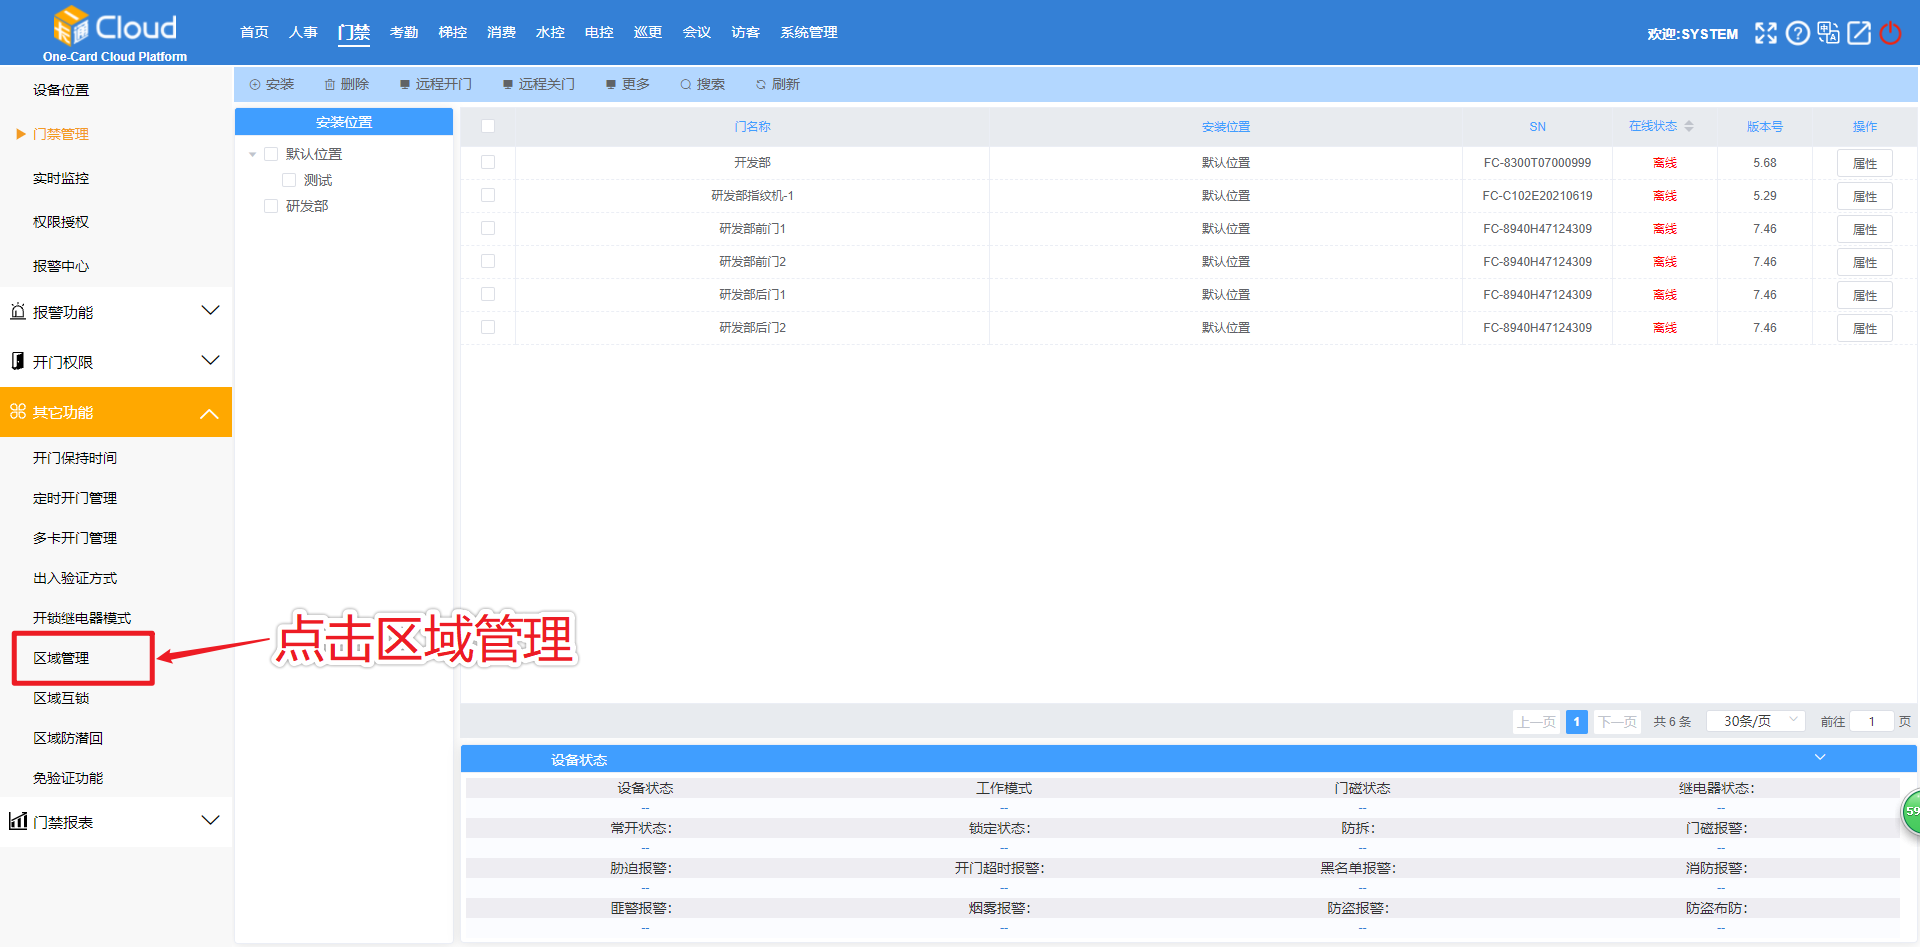Check the 测试 tree checkbox
Screen dimensions: 1920x947
click(289, 180)
